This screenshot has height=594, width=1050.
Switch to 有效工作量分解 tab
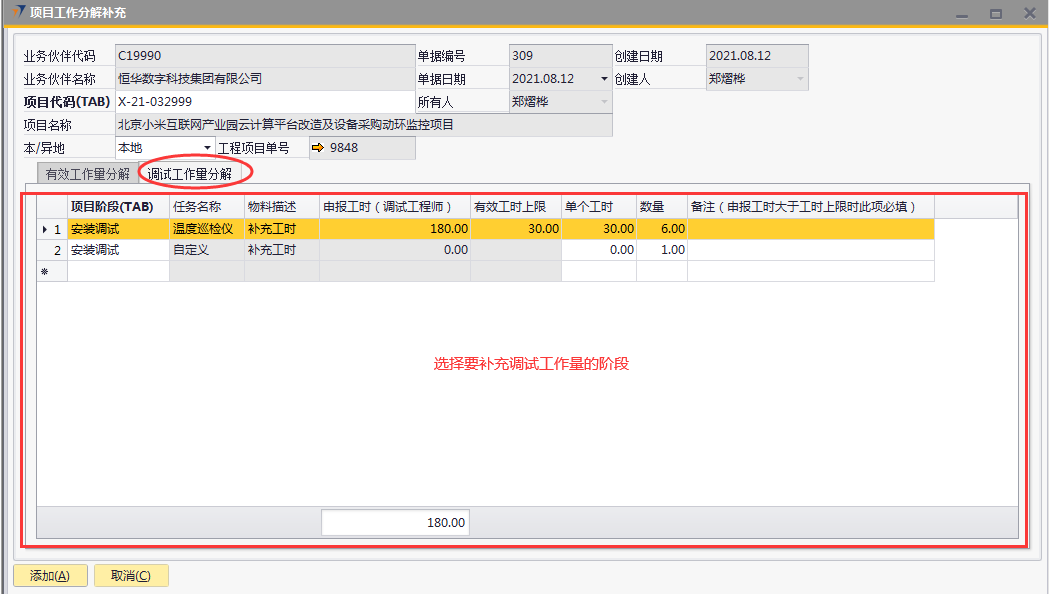(x=87, y=174)
